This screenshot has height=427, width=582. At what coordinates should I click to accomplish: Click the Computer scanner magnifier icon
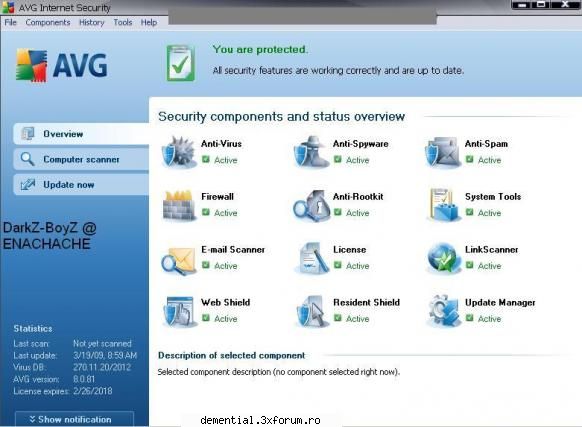27,159
